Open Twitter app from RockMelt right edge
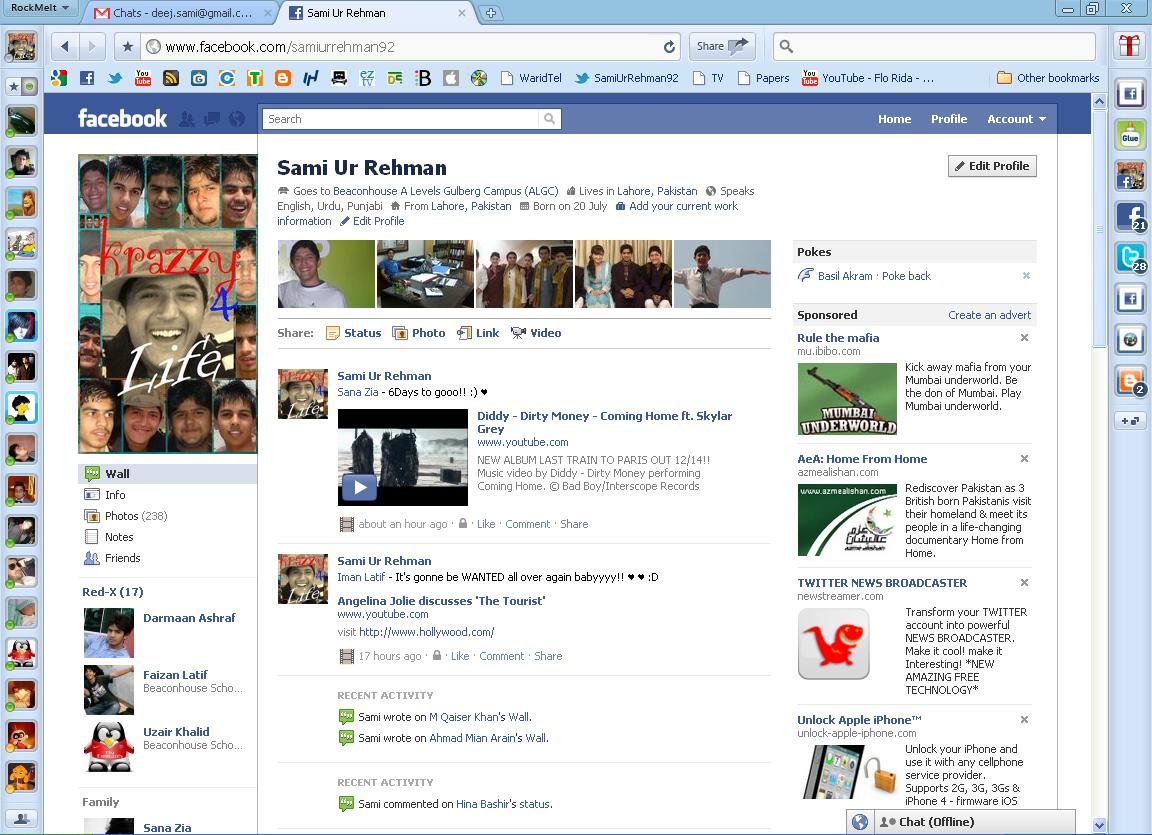 point(1130,257)
